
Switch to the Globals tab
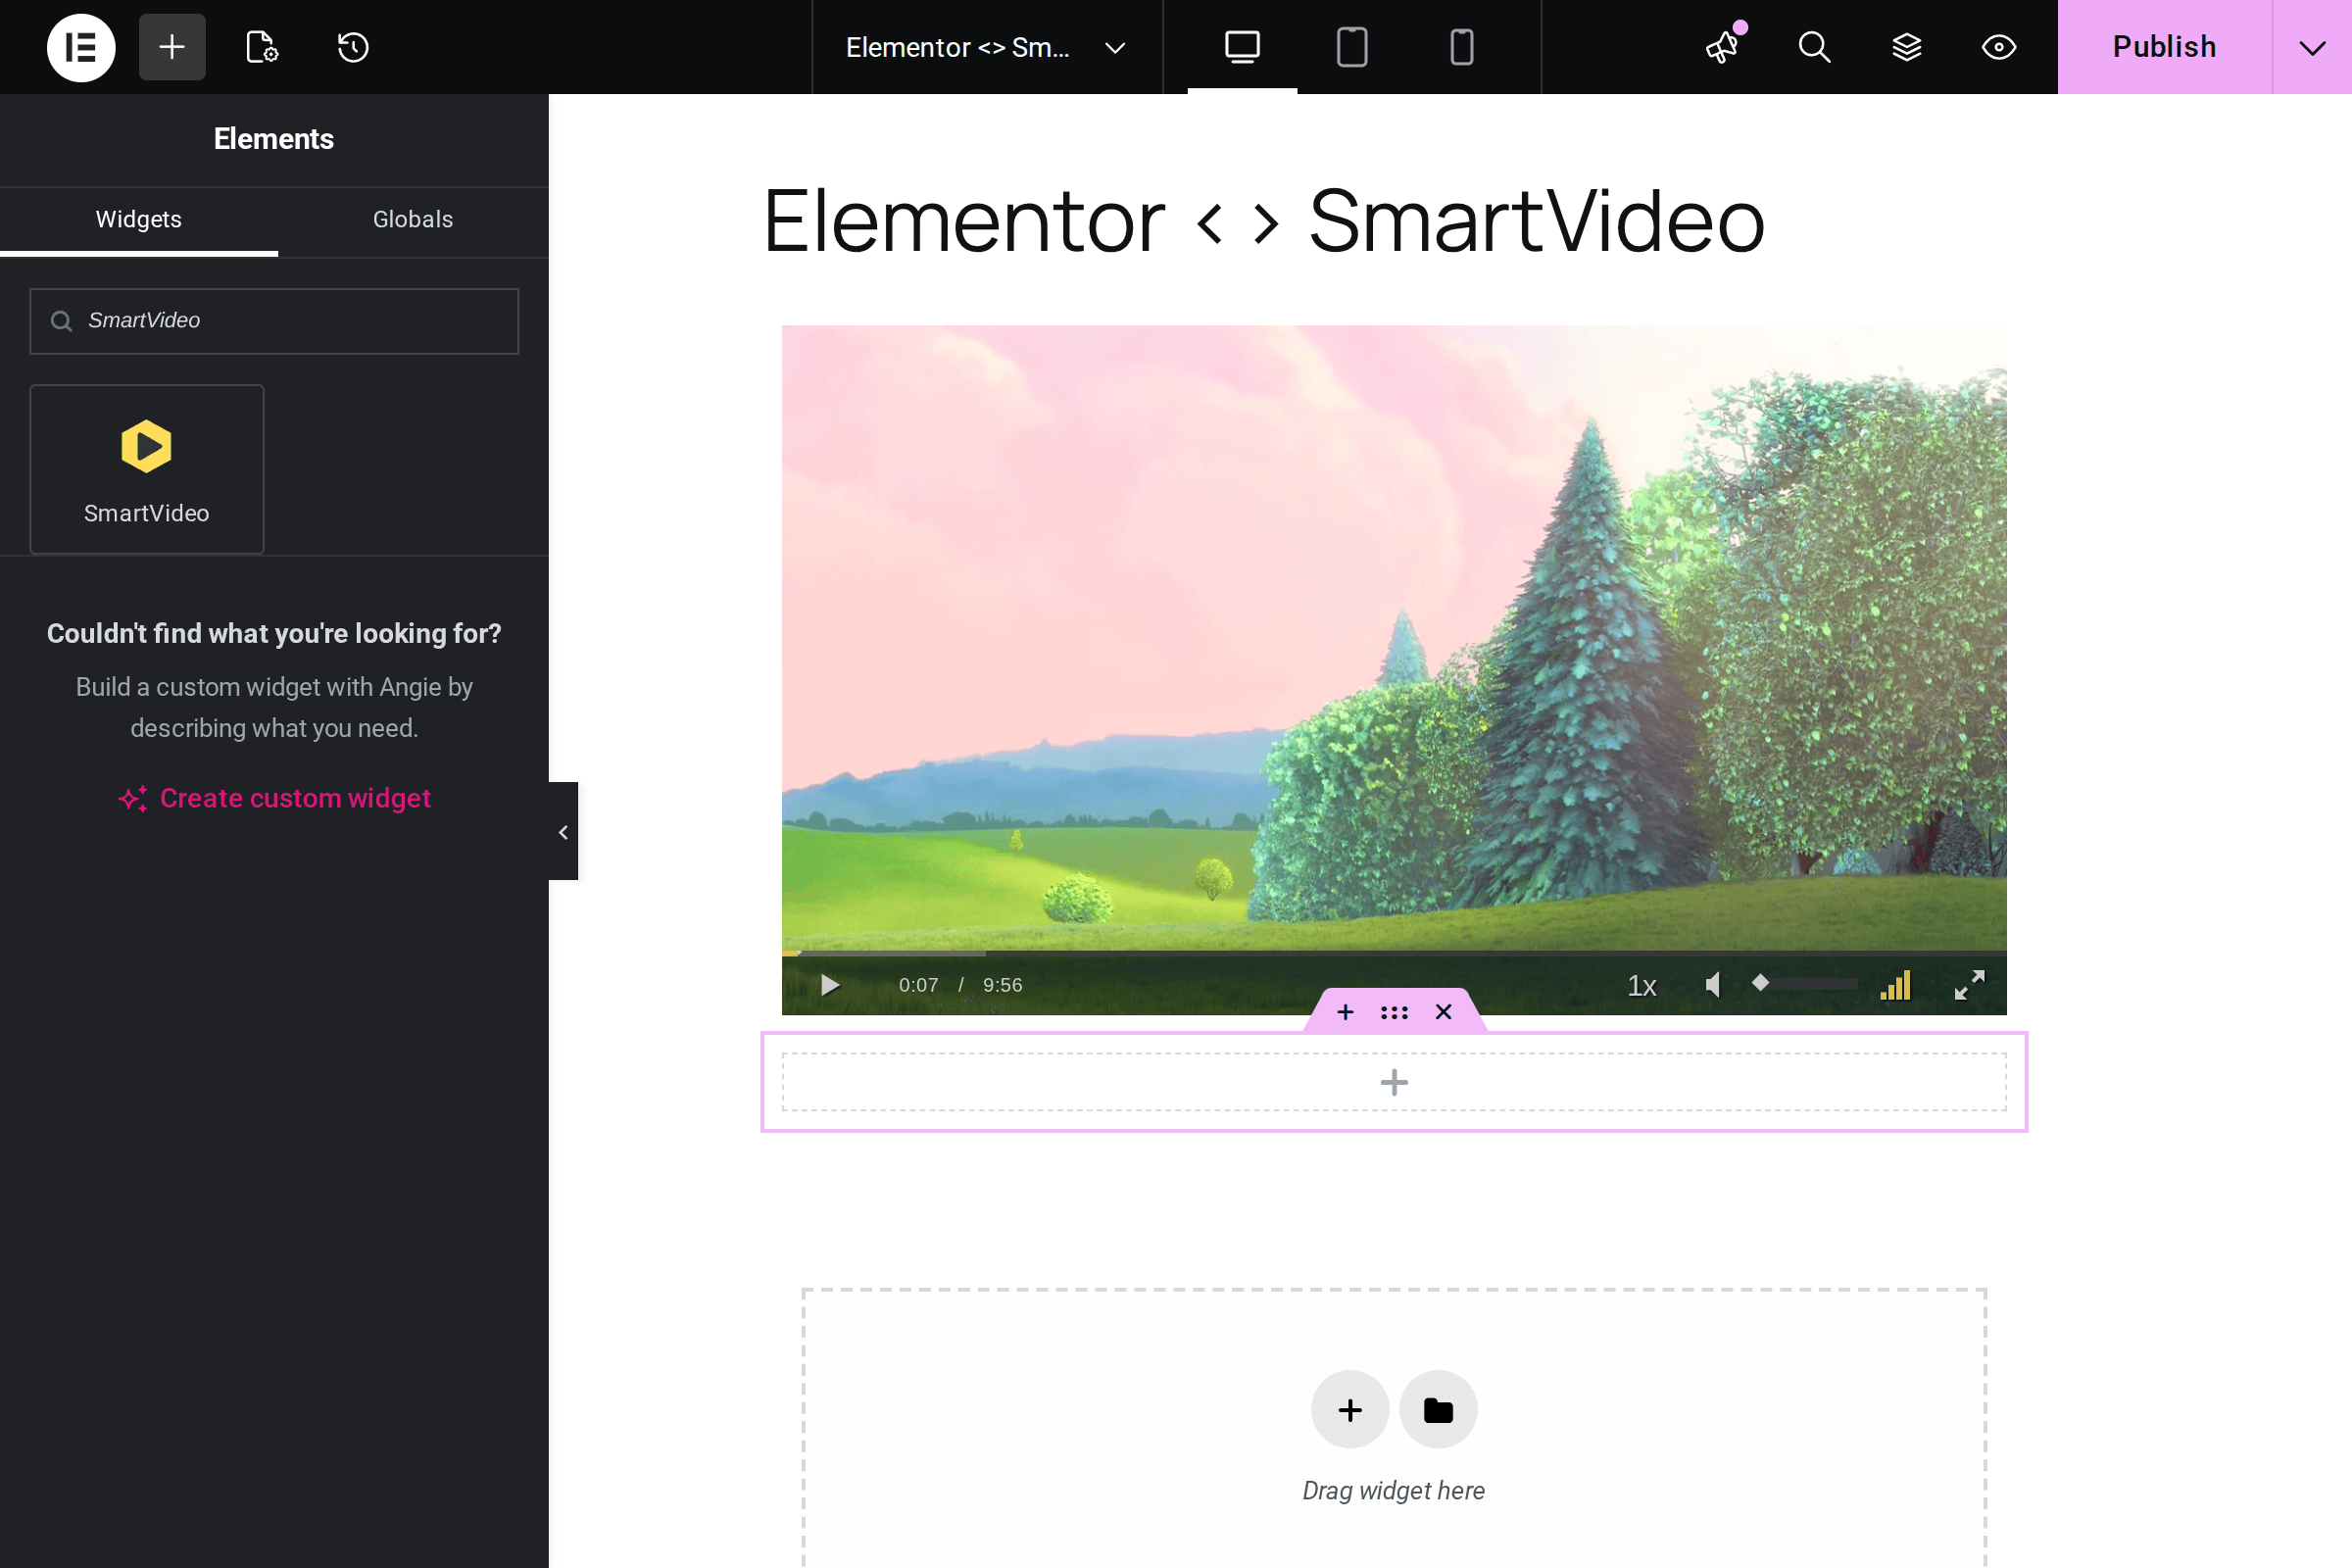[412, 219]
